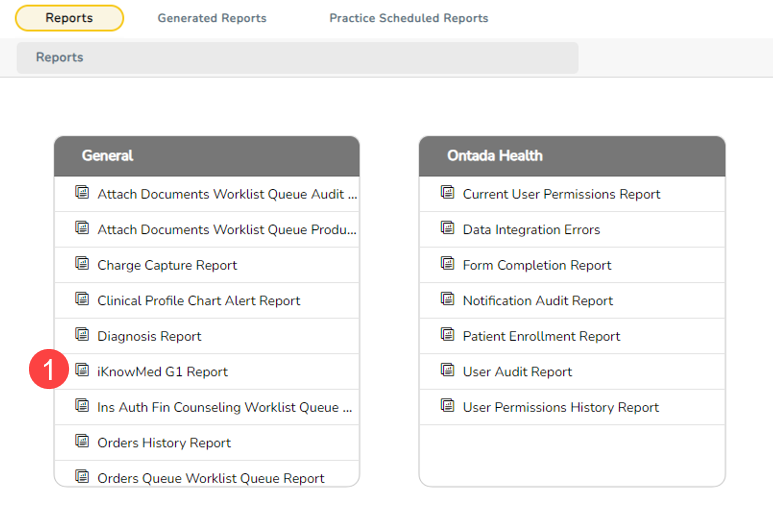Click the icon beside User Audit Report
Image resolution: width=773 pixels, height=532 pixels.
(448, 370)
